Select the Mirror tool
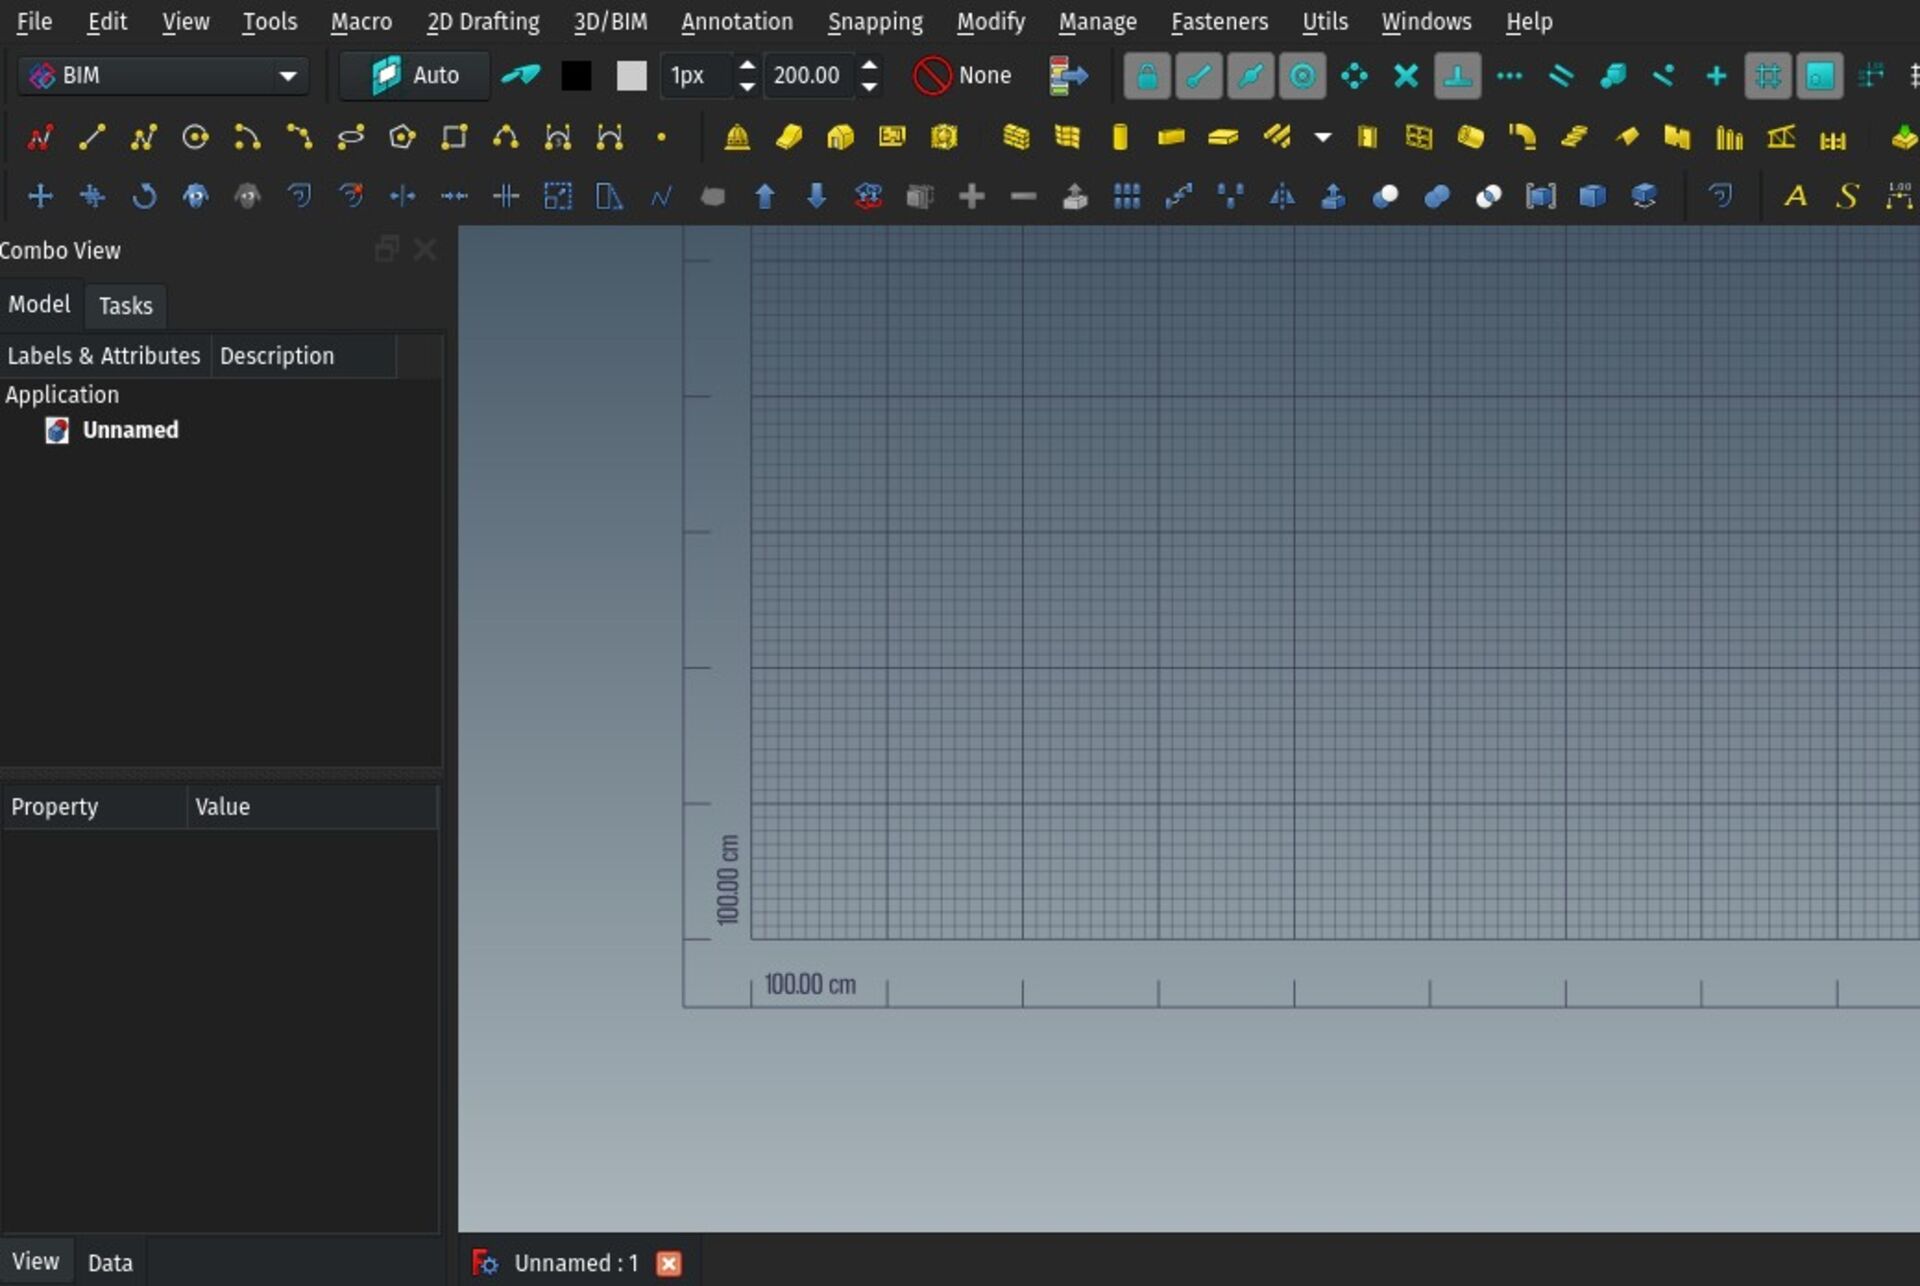This screenshot has width=1920, height=1286. [1282, 196]
